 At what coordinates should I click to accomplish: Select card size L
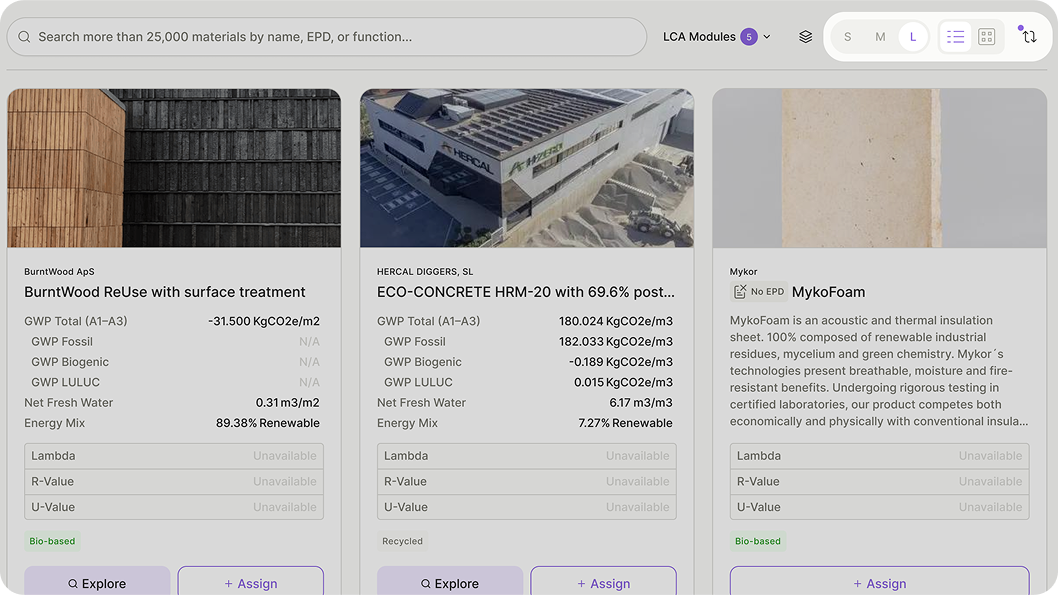click(x=913, y=36)
